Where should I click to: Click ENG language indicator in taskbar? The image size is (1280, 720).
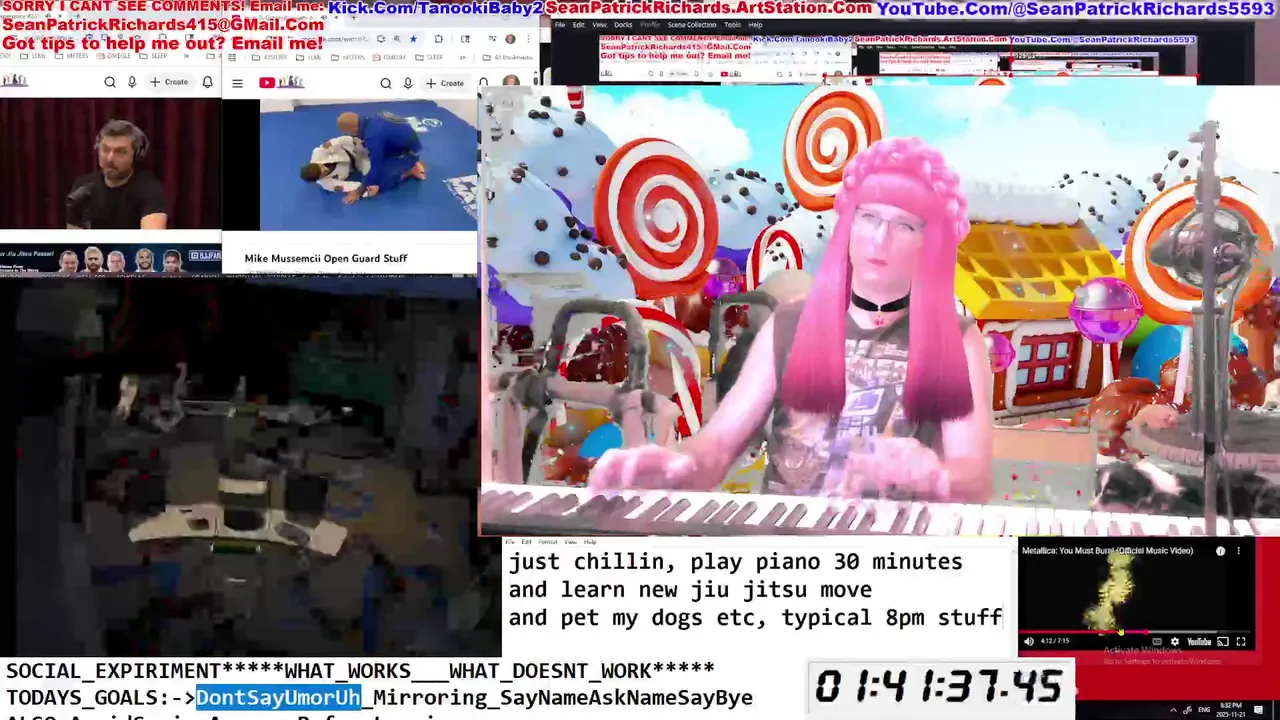tap(1204, 710)
